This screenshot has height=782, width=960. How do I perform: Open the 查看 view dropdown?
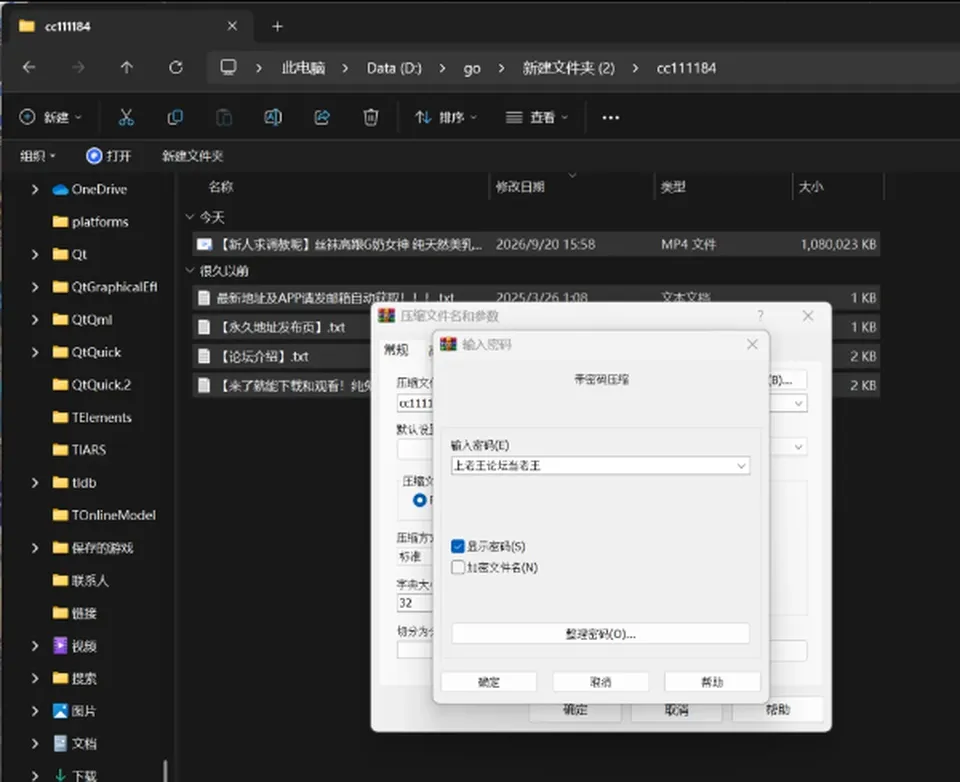tap(537, 117)
